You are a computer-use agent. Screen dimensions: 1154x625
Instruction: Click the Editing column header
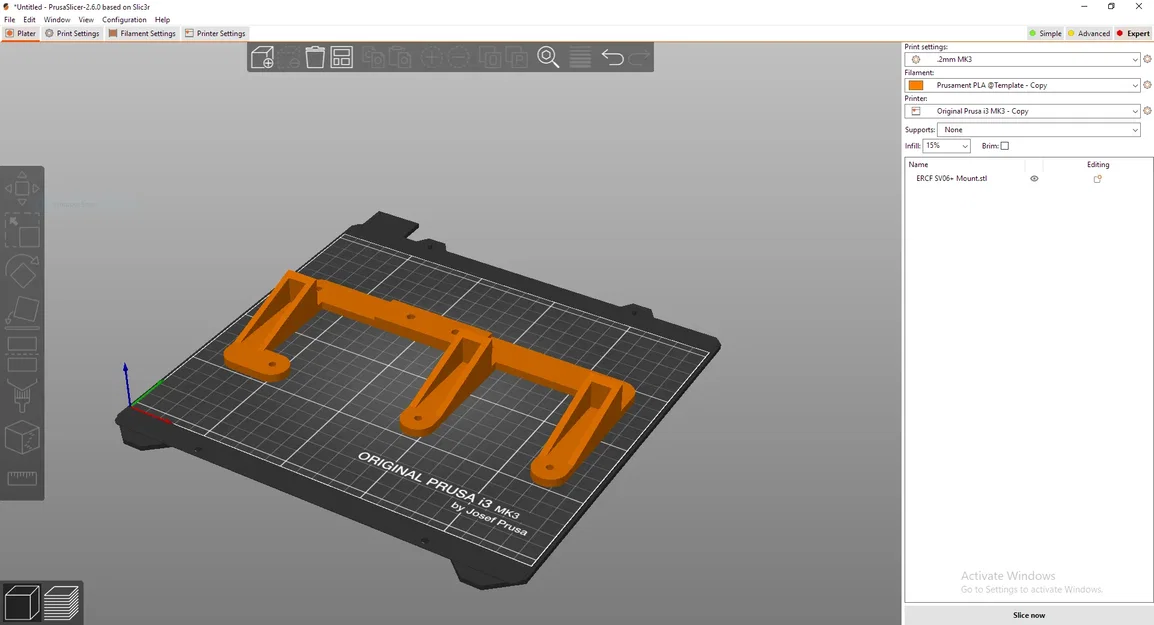point(1097,165)
